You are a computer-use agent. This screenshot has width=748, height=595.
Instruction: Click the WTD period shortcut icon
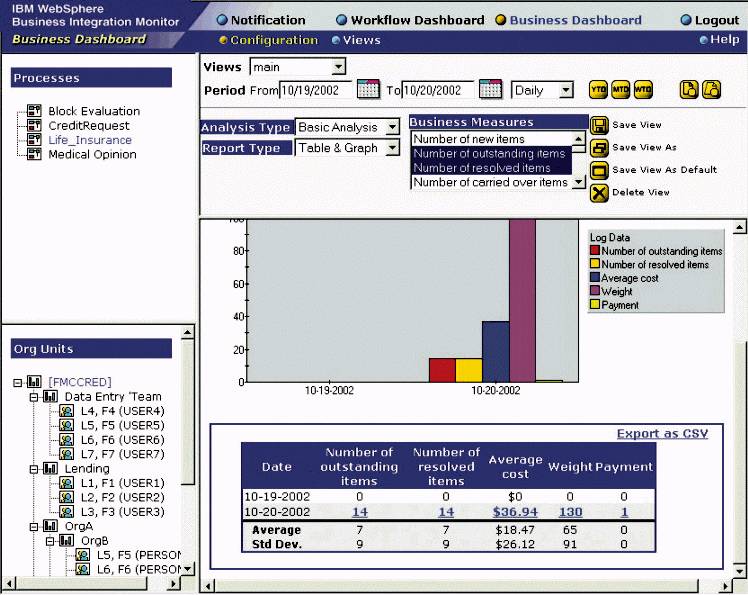click(642, 90)
